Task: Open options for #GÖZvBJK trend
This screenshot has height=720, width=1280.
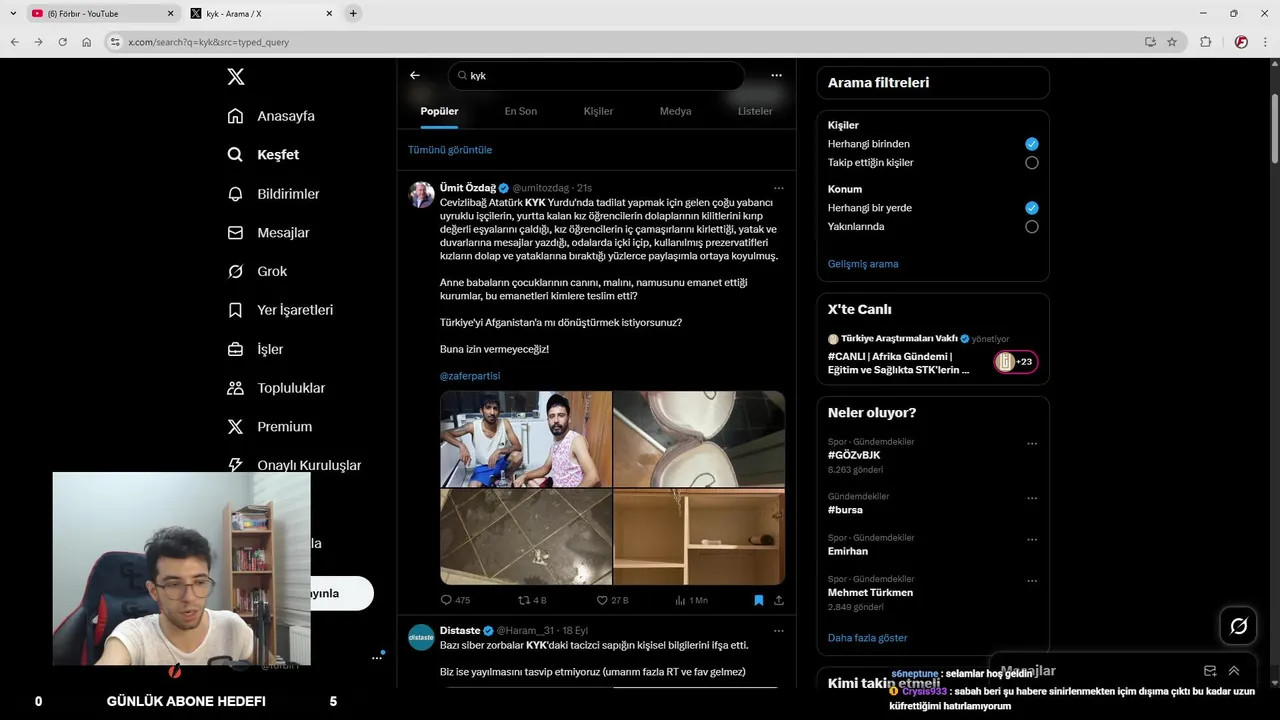Action: (x=1032, y=443)
